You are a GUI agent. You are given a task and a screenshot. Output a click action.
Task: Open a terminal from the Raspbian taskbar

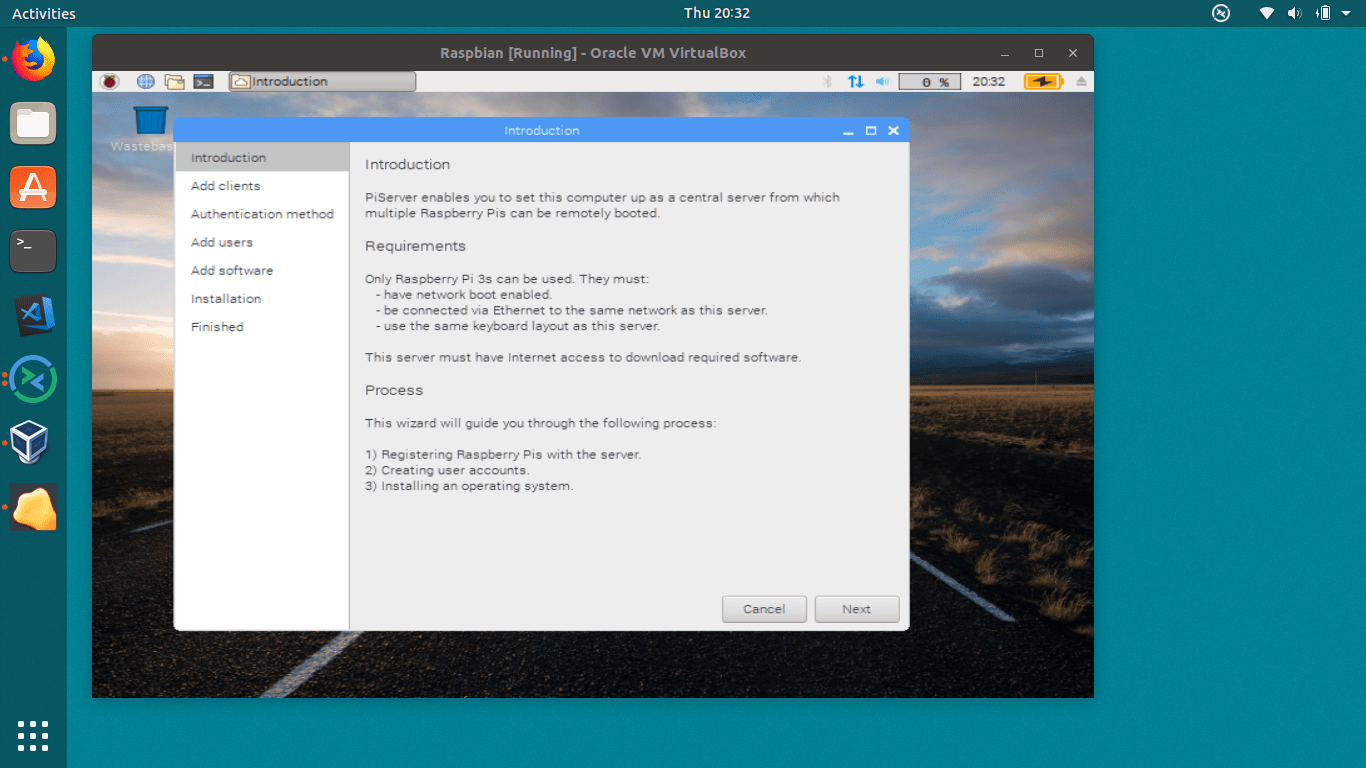[204, 81]
